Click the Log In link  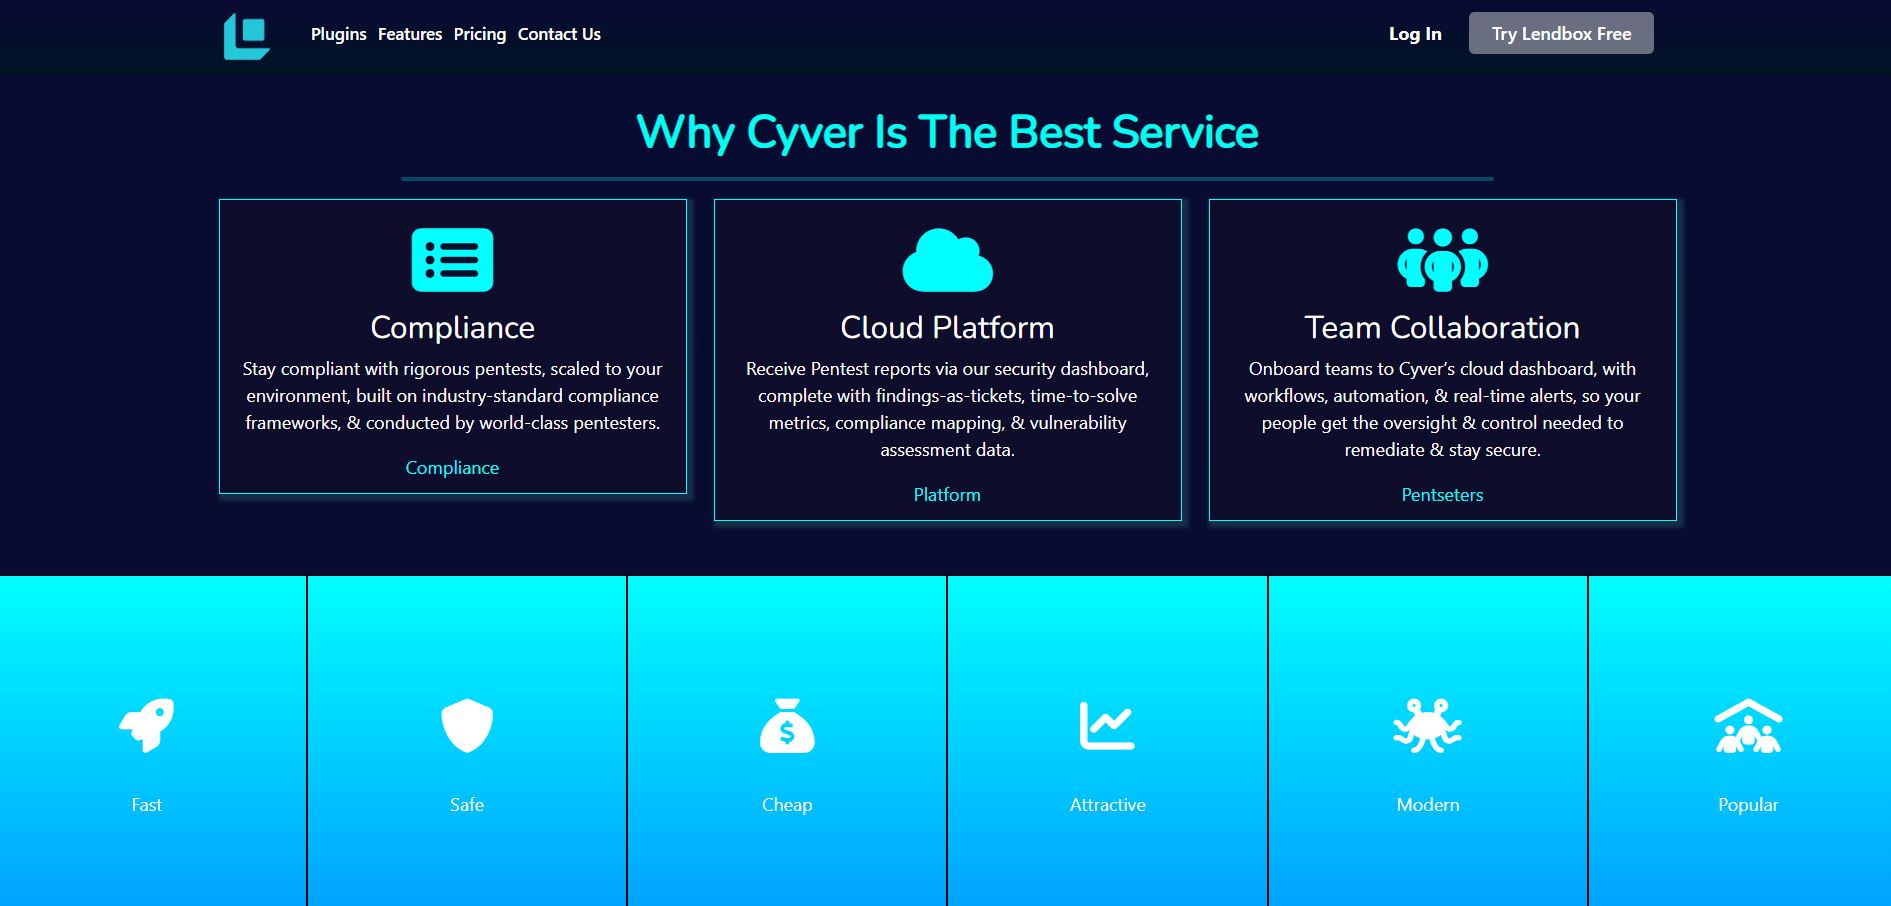(x=1415, y=34)
